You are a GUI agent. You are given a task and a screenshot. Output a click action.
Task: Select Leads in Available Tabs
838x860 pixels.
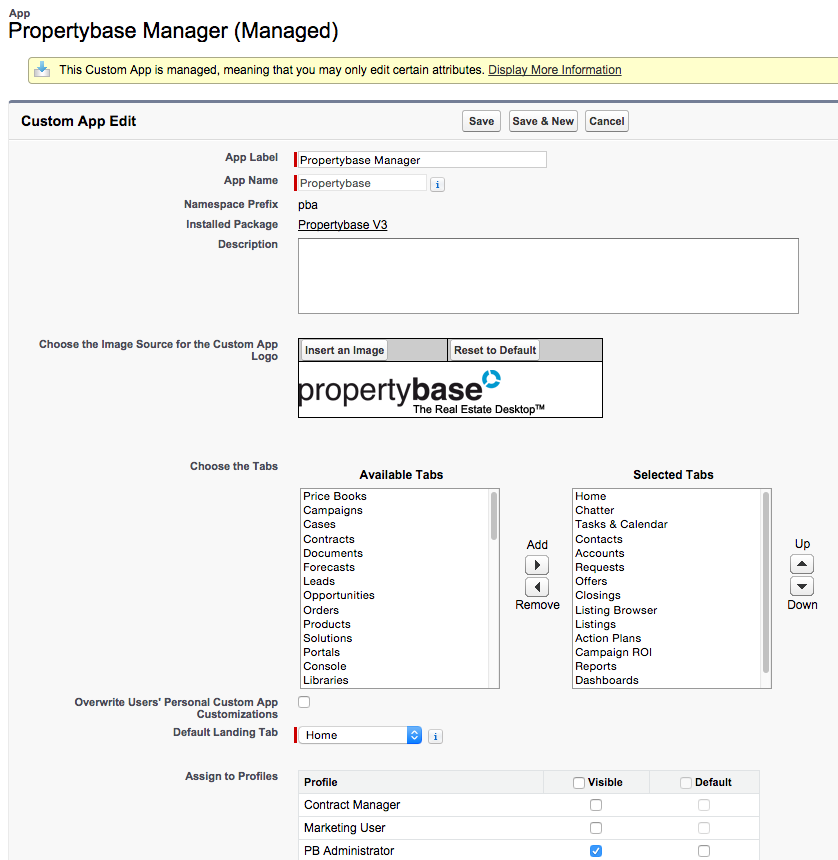(319, 581)
